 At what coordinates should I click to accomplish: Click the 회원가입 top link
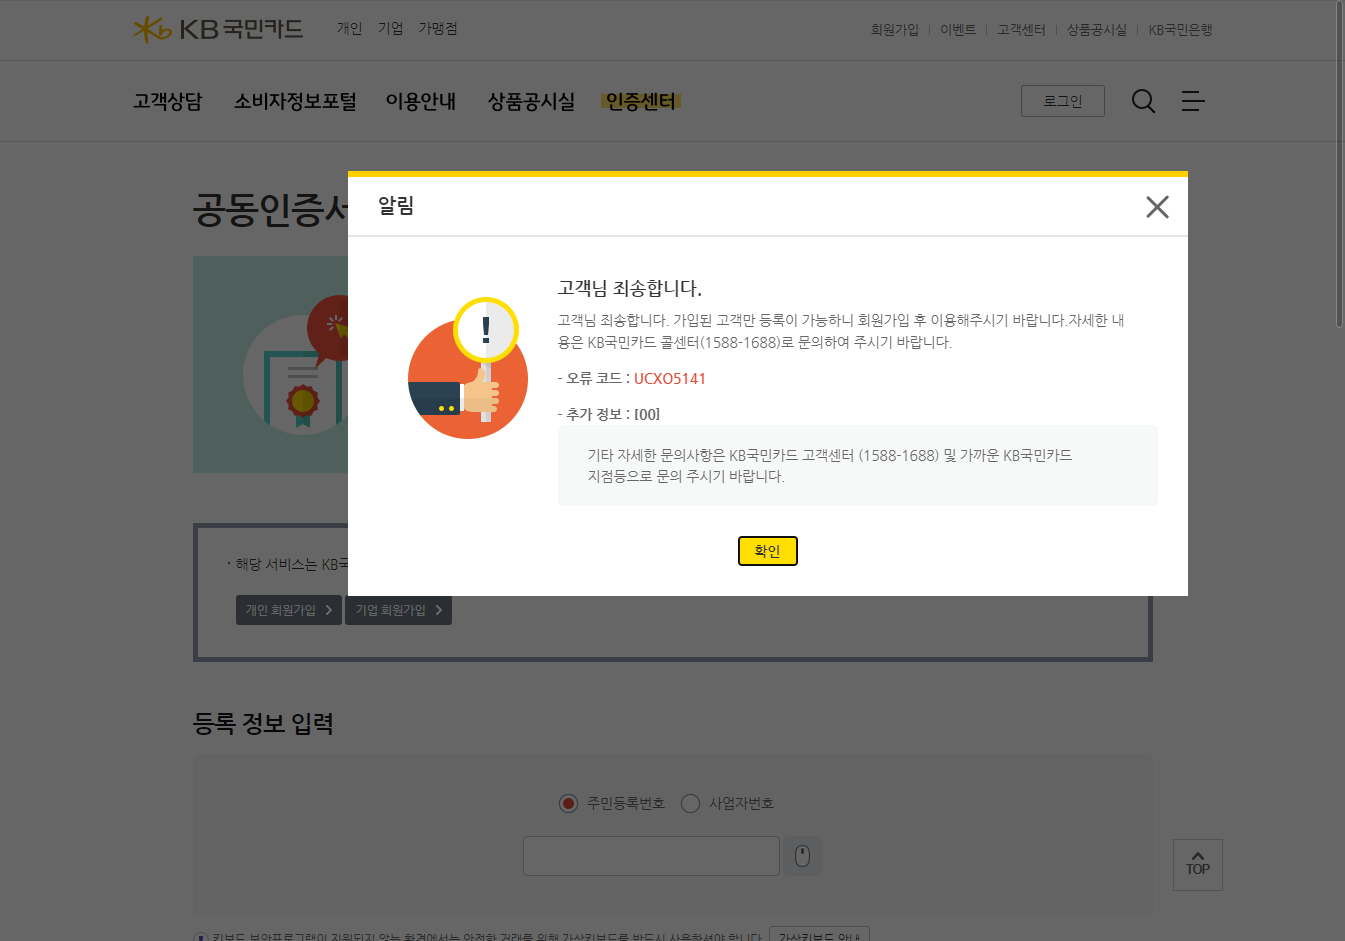pos(894,30)
